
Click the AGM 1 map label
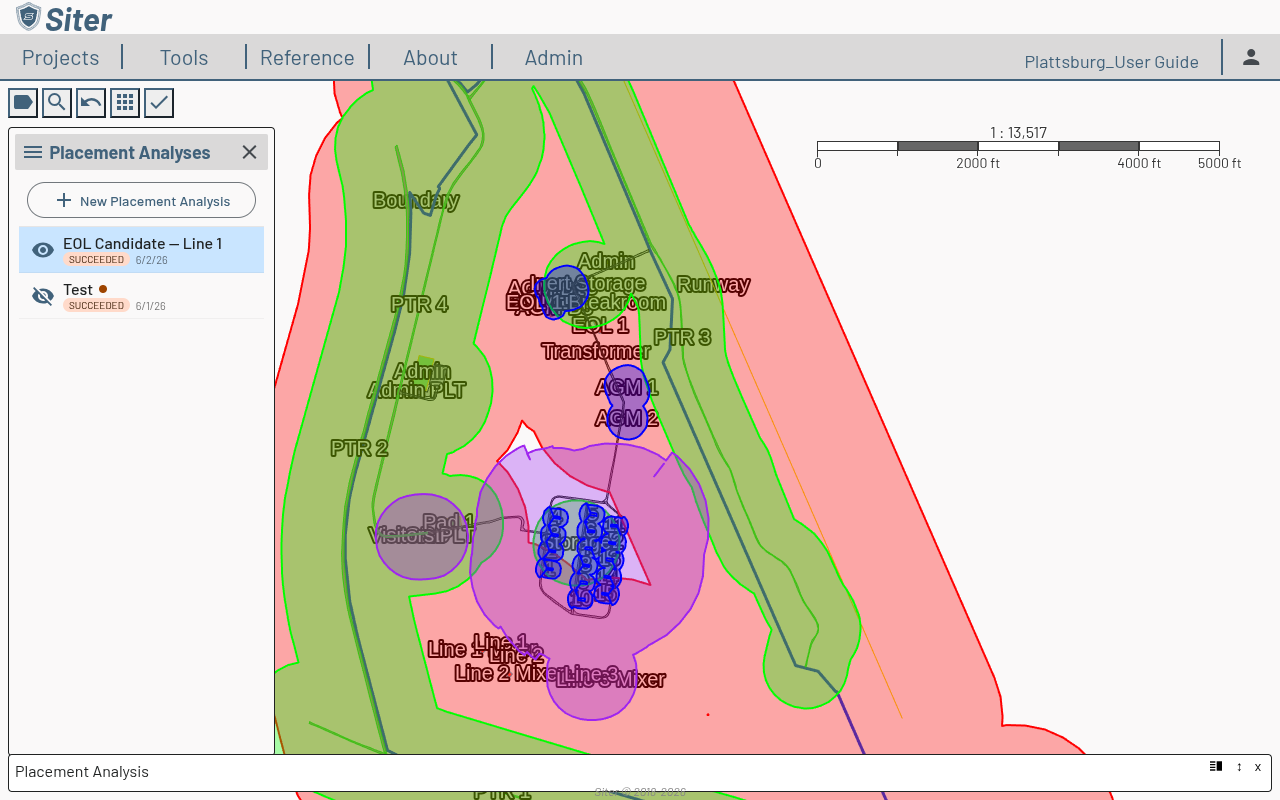tap(626, 387)
